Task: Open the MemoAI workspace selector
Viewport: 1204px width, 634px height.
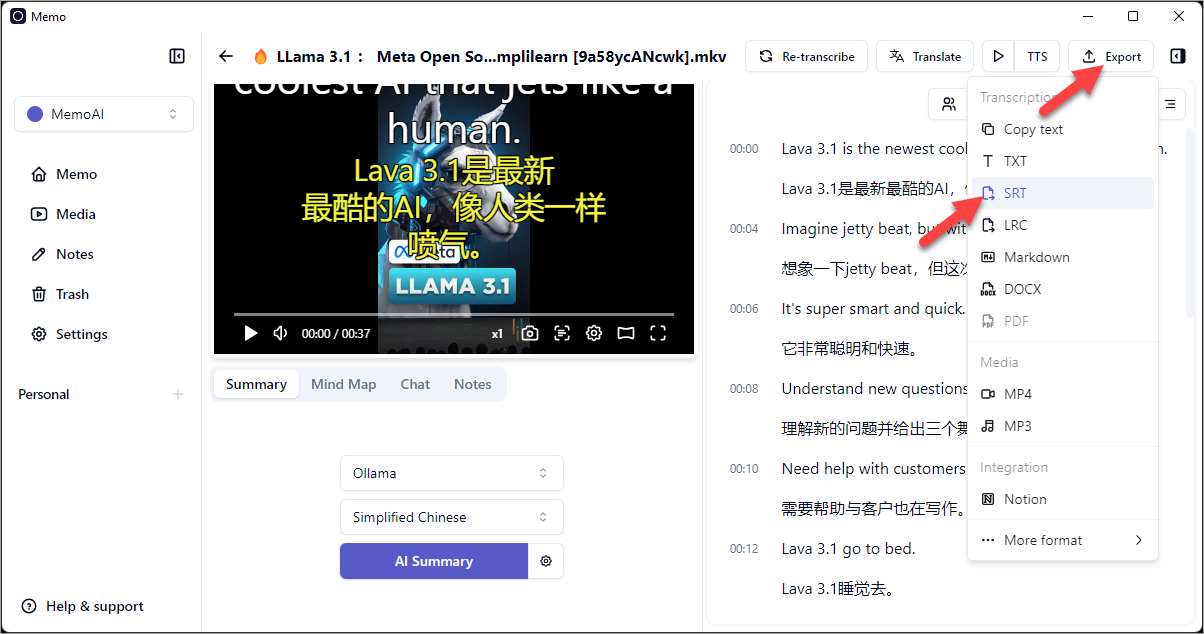Action: point(104,114)
